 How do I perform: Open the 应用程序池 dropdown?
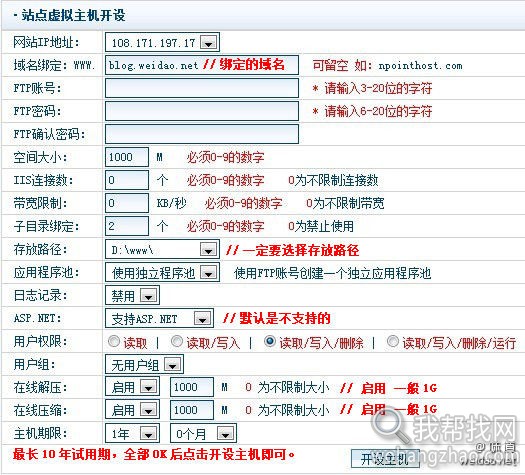[x=162, y=272]
